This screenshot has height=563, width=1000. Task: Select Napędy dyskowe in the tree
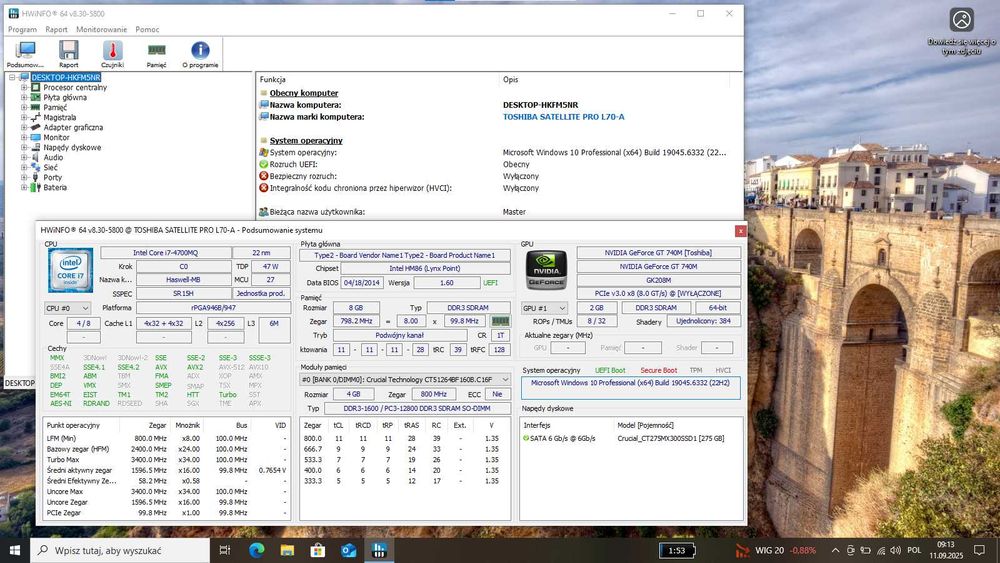click(72, 147)
